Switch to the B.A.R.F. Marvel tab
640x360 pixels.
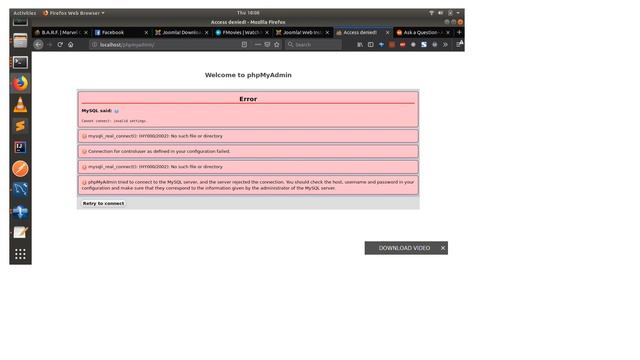[x=61, y=32]
